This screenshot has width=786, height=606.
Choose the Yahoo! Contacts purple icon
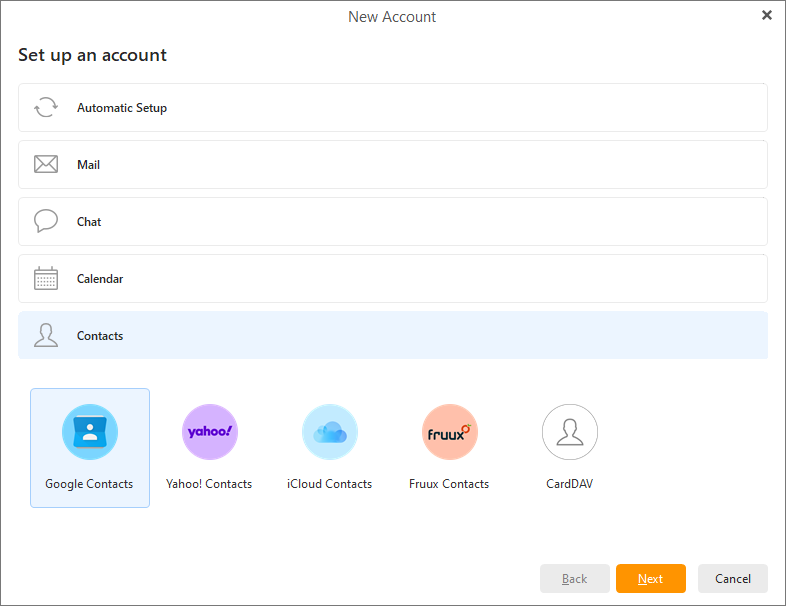(x=209, y=432)
